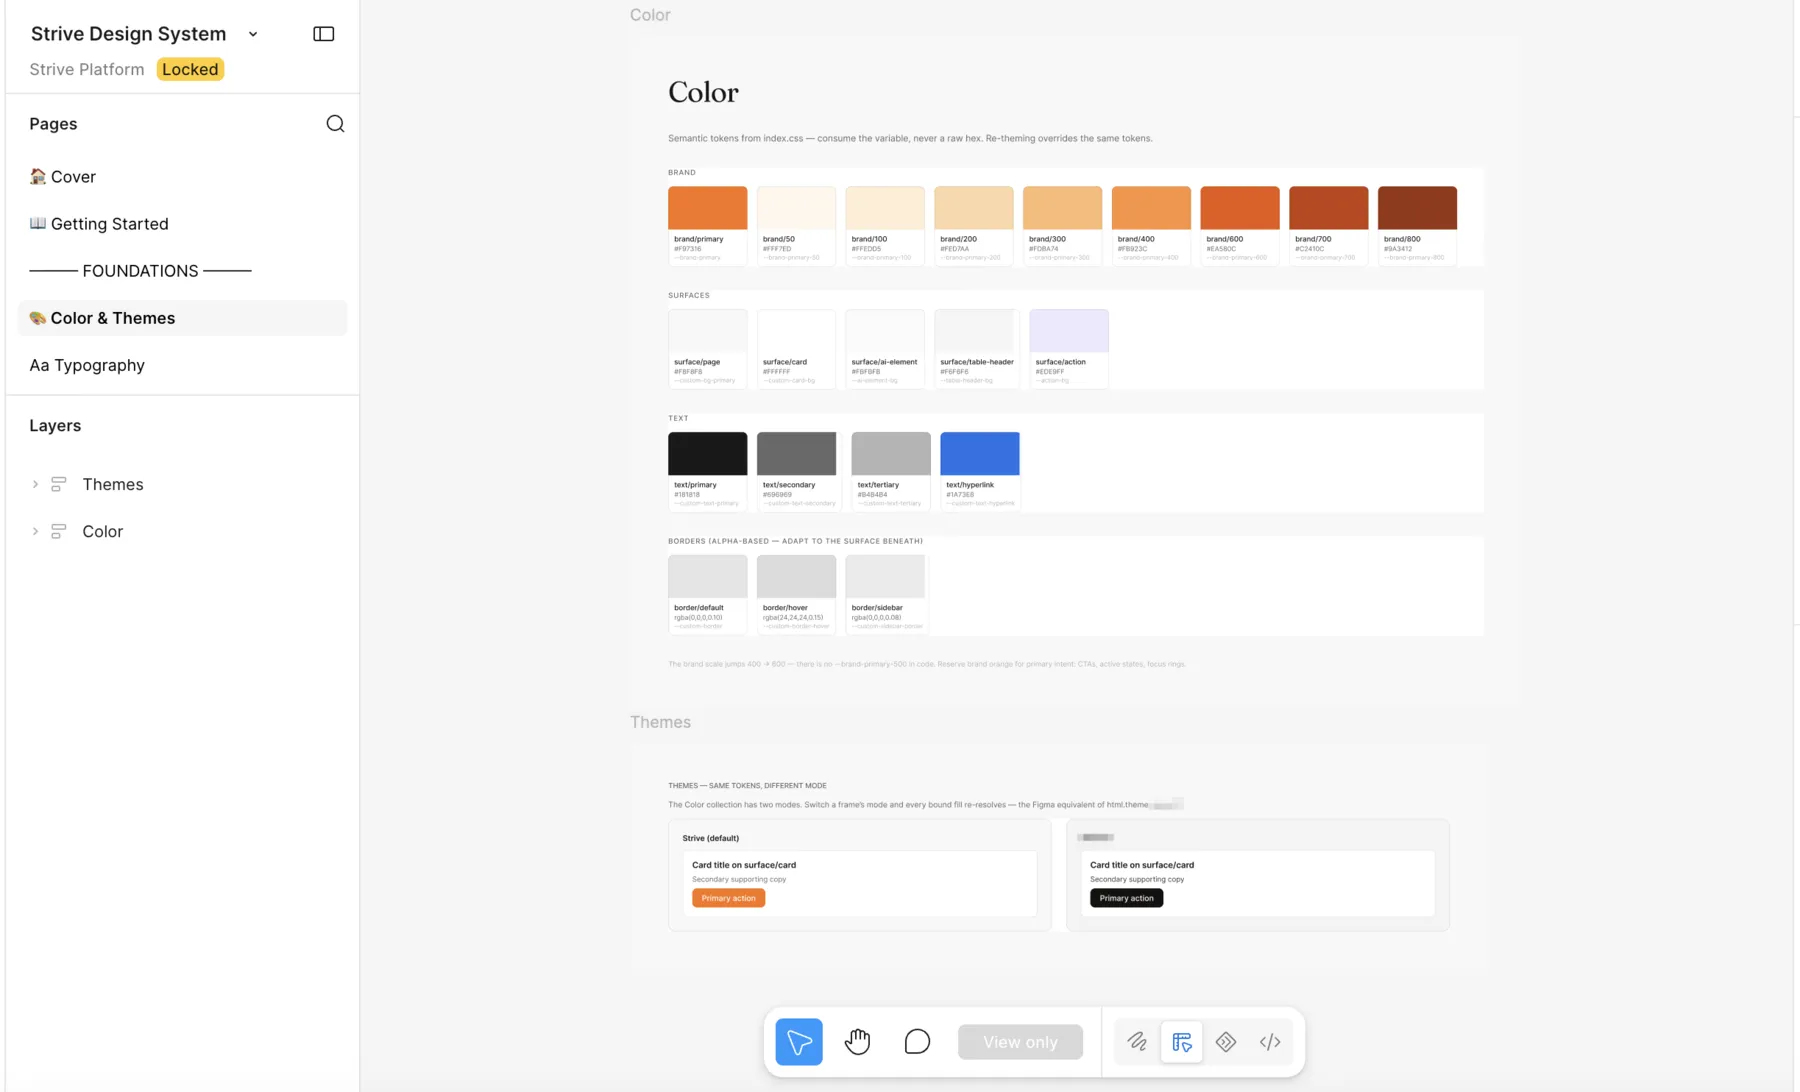Select the Move cursor tool

coord(799,1042)
